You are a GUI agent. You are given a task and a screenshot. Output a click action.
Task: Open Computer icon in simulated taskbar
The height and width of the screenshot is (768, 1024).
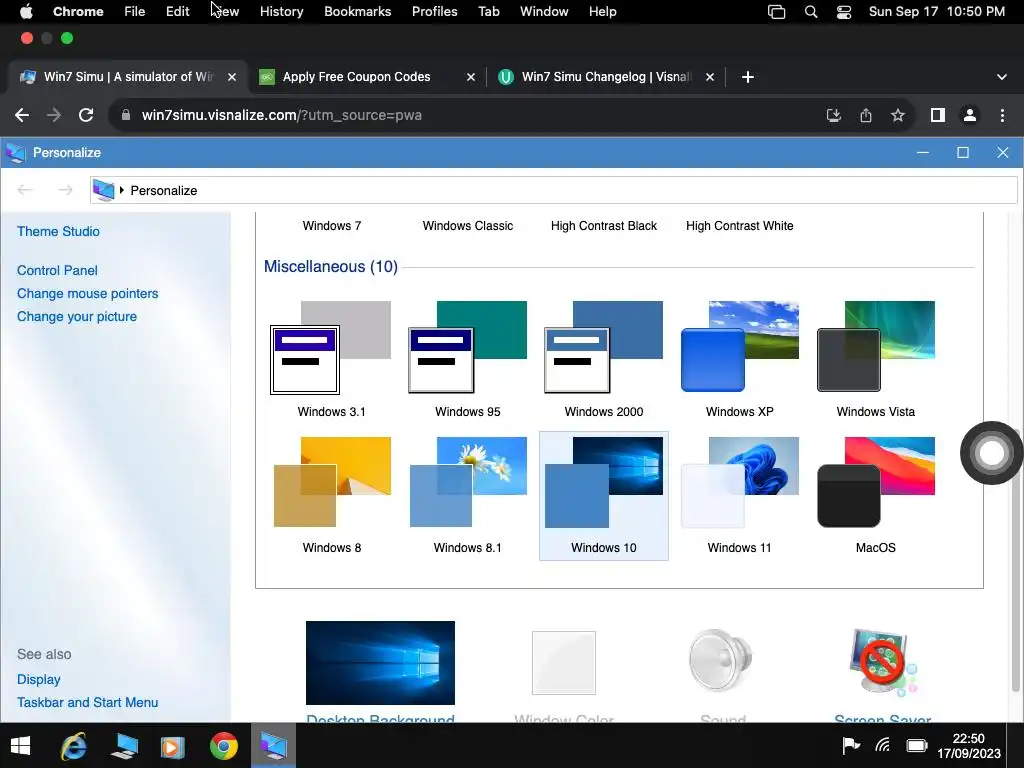[123, 746]
